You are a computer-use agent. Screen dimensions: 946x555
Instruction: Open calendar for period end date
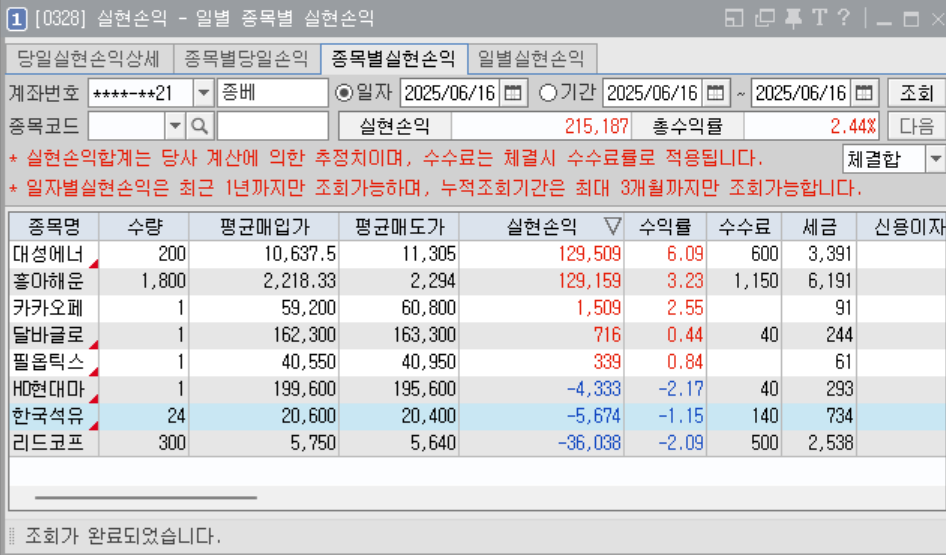[864, 93]
